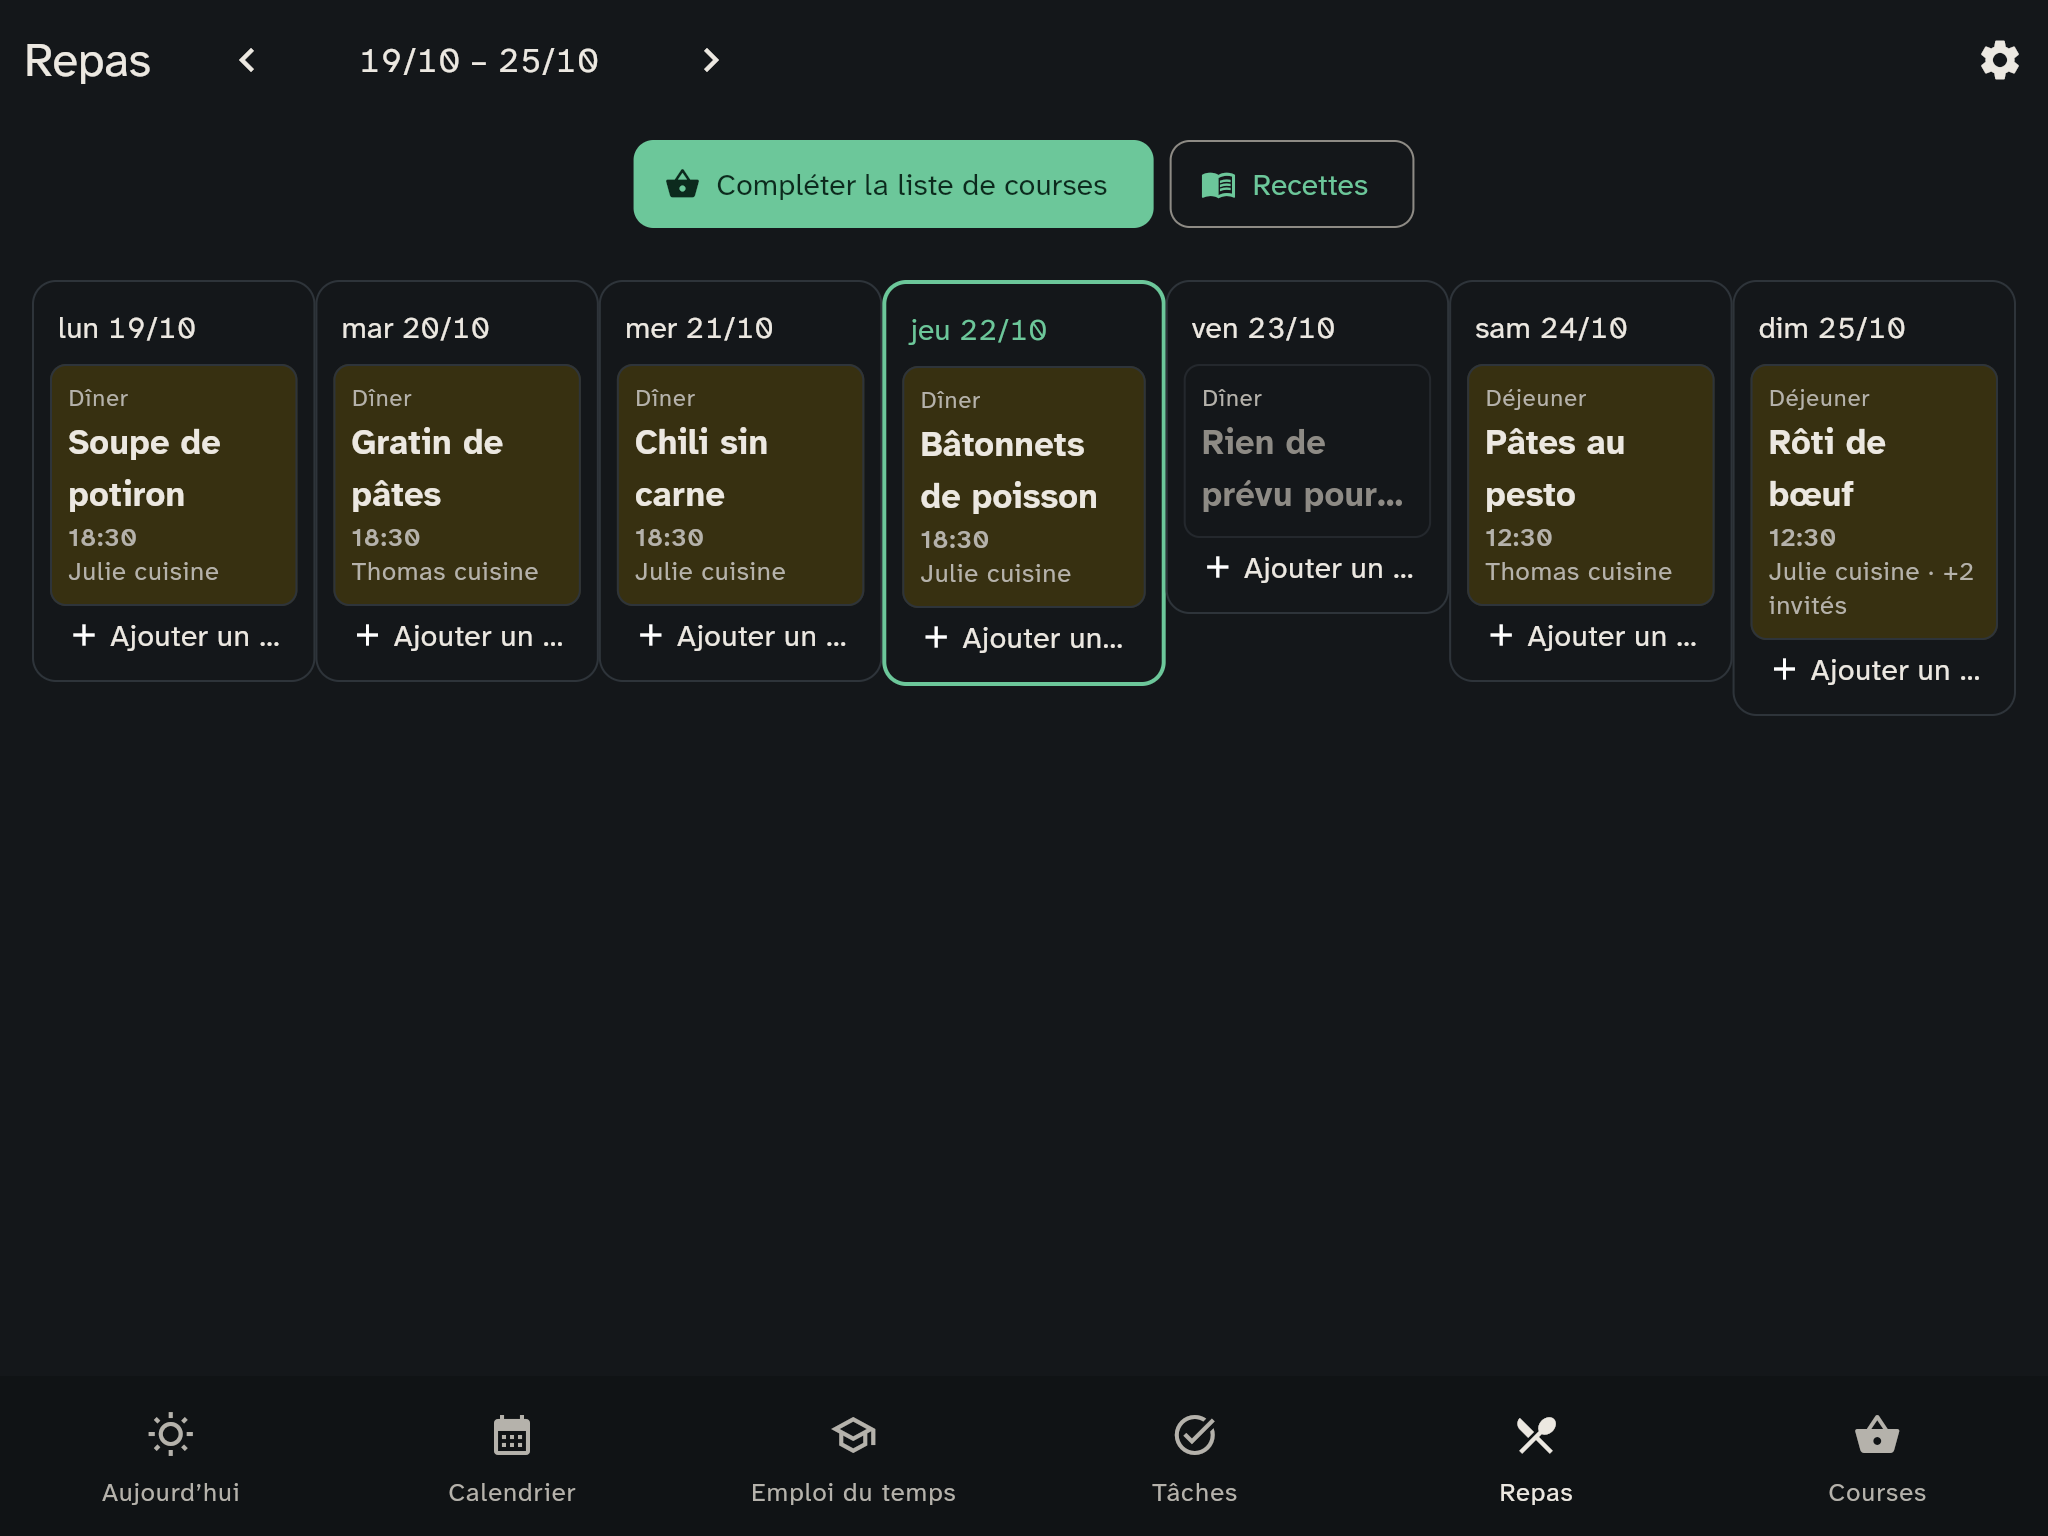Open the Gratin de pâtes meal card
The height and width of the screenshot is (1536, 2048).
point(457,485)
